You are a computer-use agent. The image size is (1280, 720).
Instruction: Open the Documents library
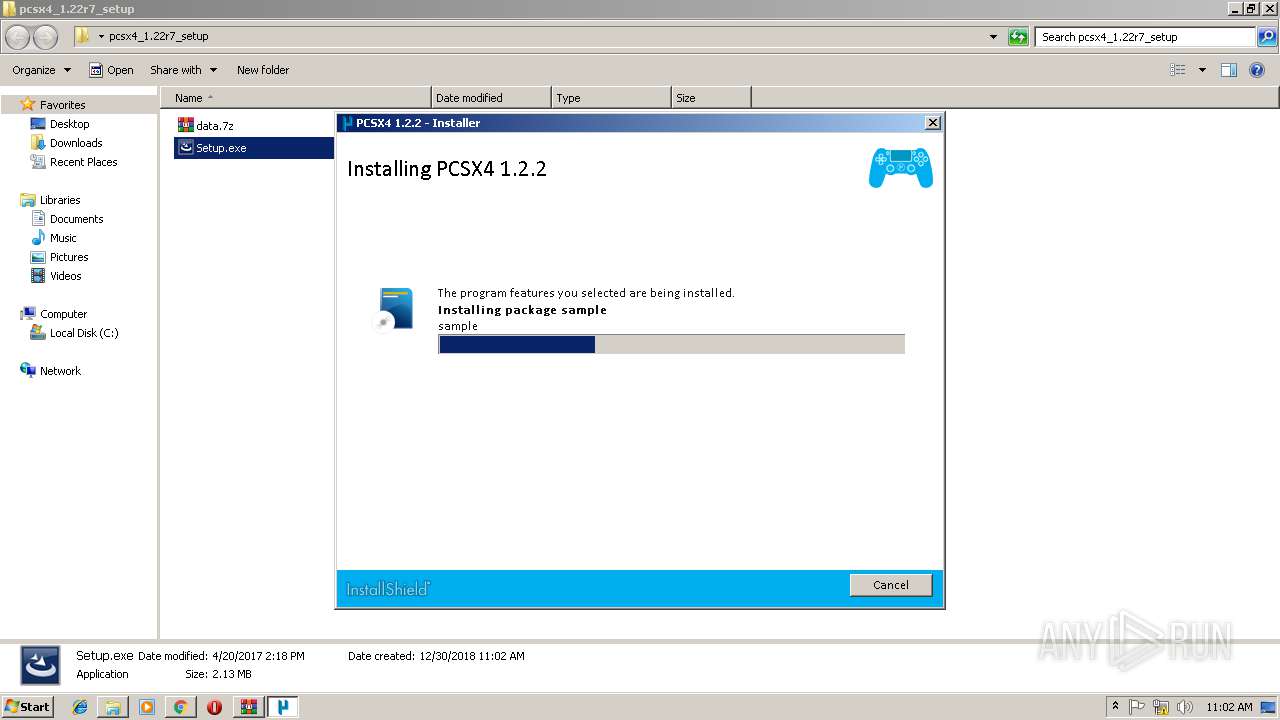coord(76,219)
